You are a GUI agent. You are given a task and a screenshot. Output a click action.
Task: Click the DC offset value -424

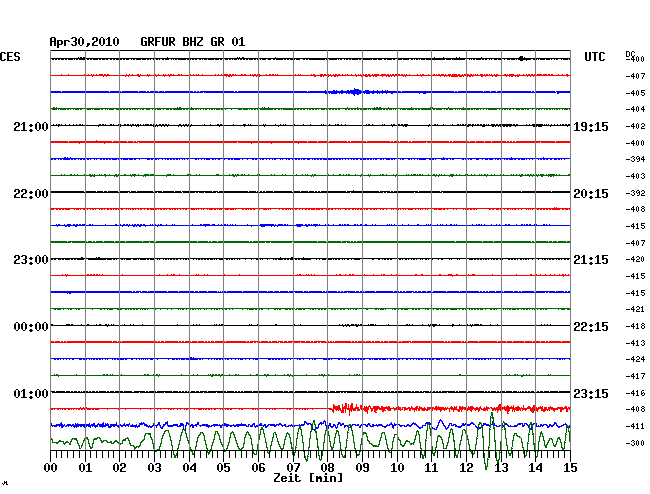(635, 359)
